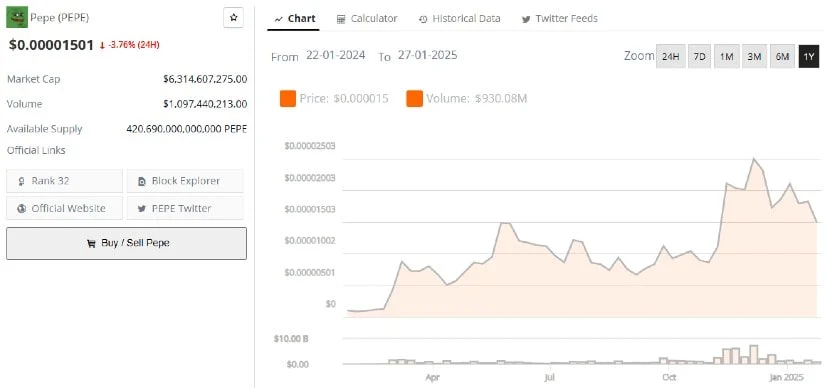Set zoom to 3M
This screenshot has height=388, width=825.
[x=754, y=56]
